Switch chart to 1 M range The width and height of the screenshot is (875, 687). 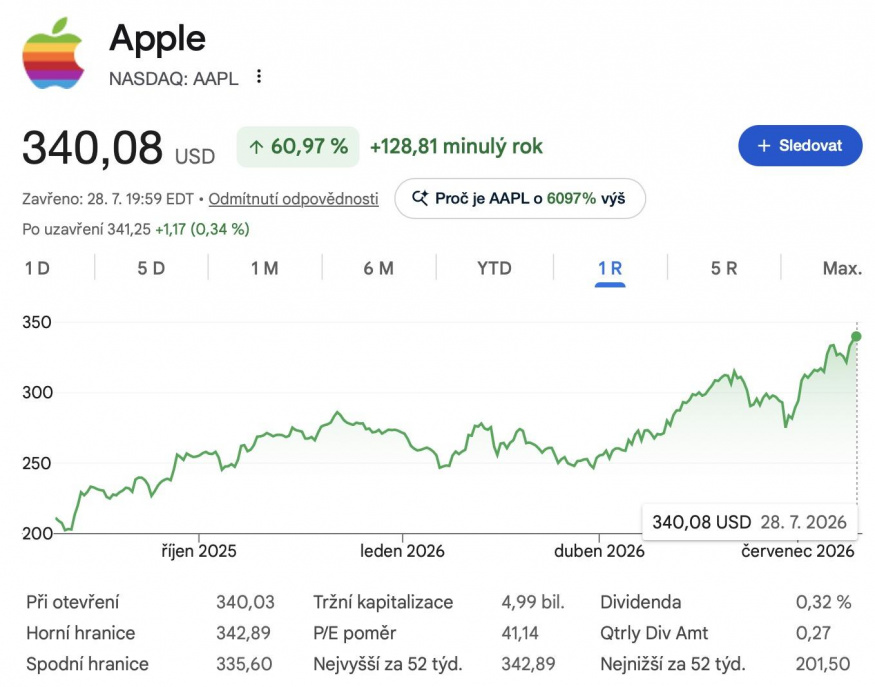coord(265,268)
